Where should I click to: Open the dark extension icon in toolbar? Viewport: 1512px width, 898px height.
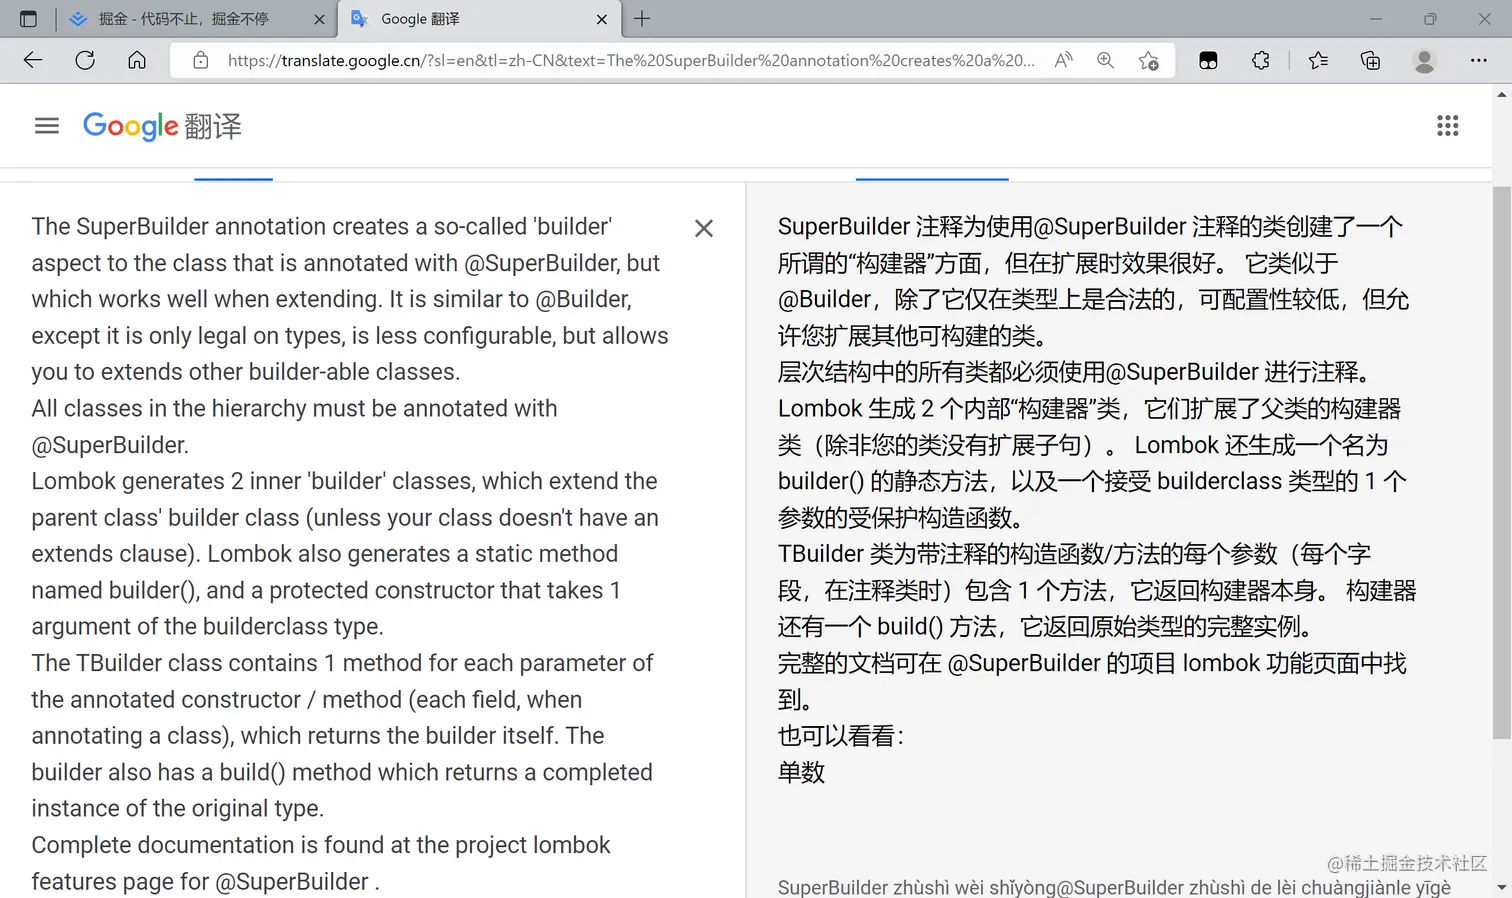[x=1208, y=60]
